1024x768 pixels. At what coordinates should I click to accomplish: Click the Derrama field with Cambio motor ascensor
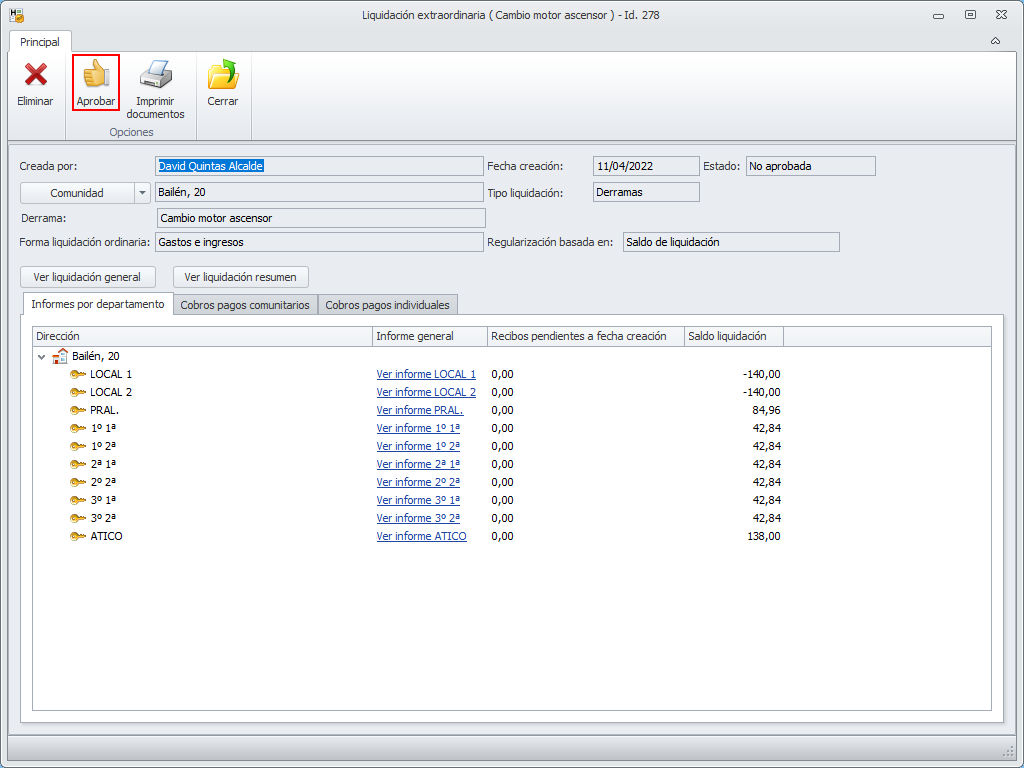coord(320,218)
